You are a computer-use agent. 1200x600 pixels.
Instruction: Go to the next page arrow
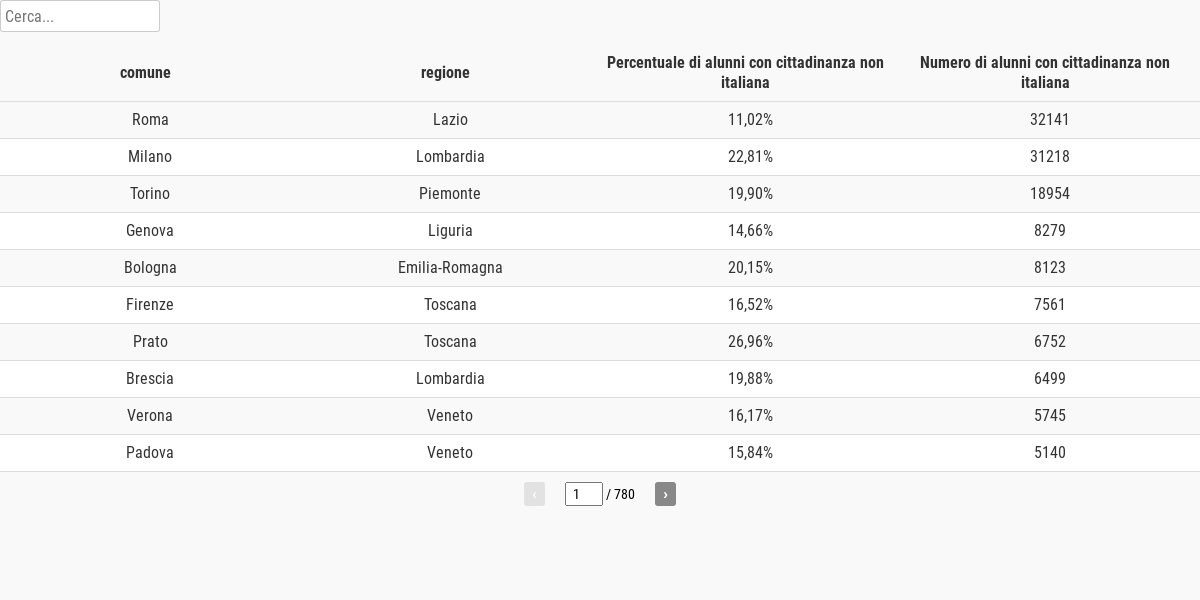pos(665,494)
